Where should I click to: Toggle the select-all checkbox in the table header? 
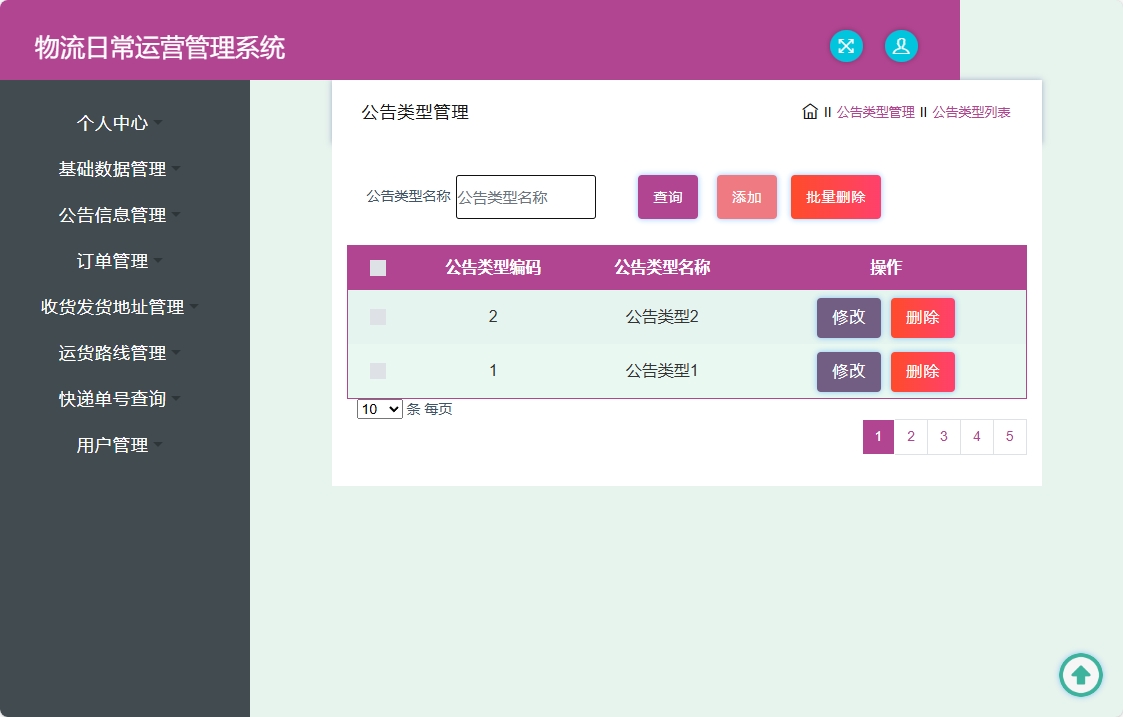click(378, 268)
